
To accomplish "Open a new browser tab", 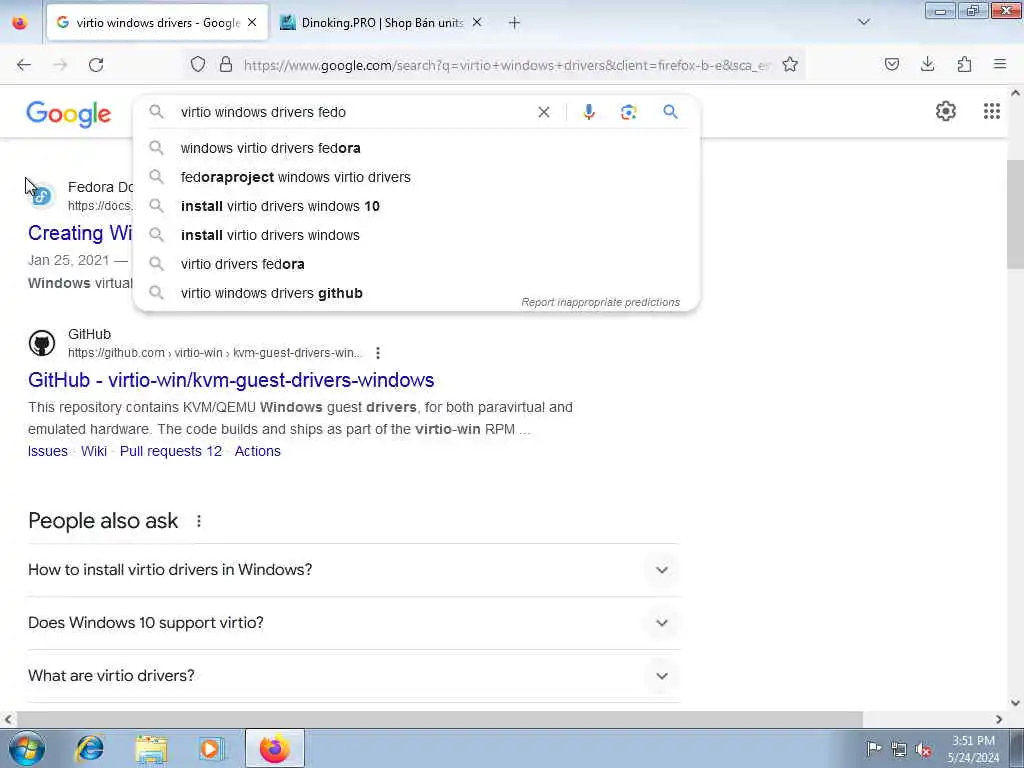I will [514, 23].
